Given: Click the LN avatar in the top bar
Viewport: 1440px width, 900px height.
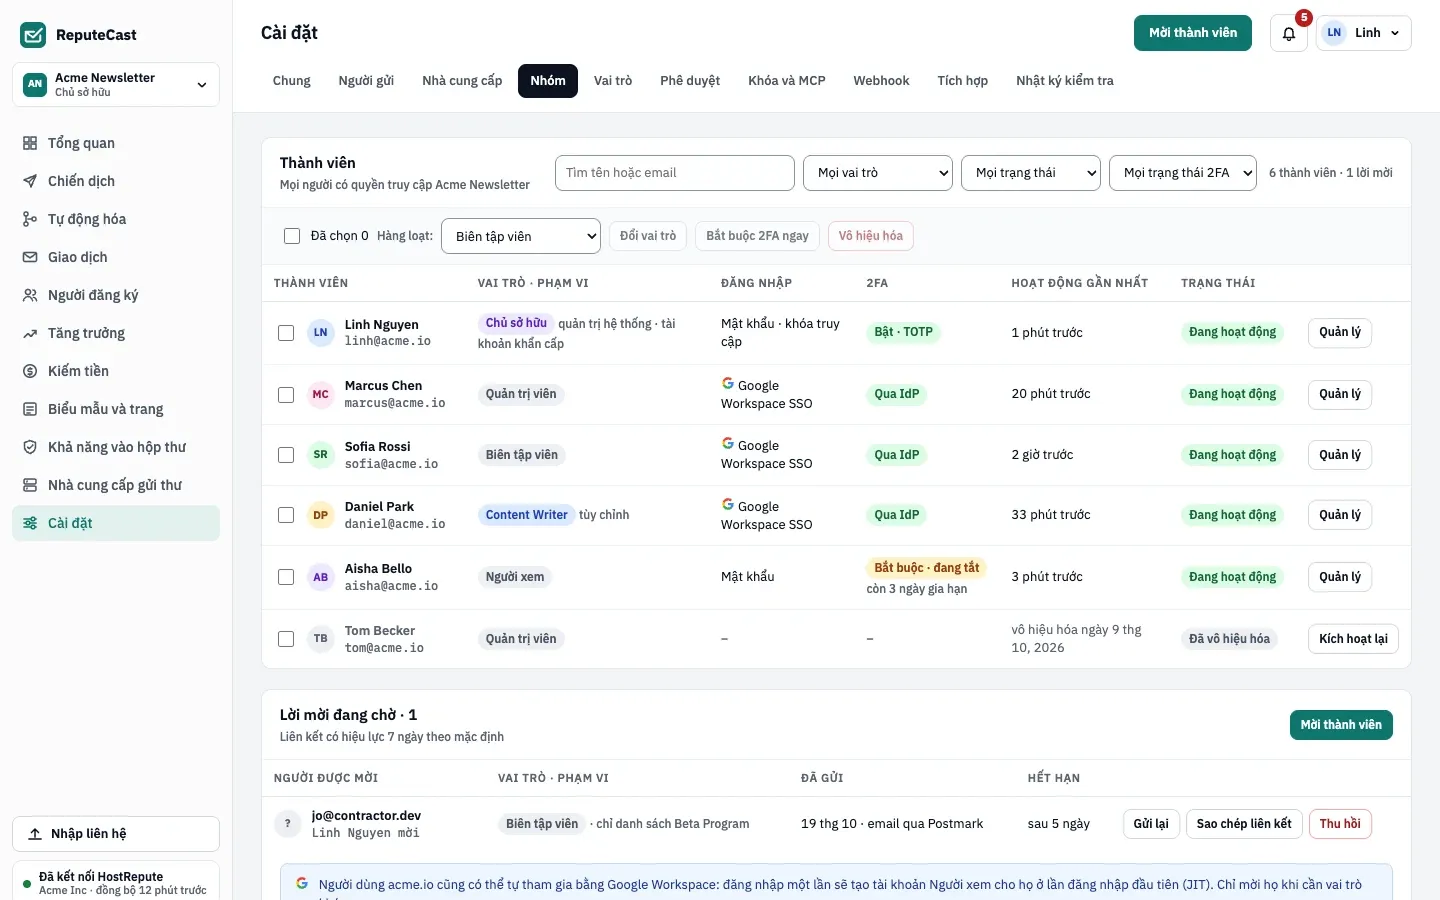Looking at the screenshot, I should (1334, 33).
